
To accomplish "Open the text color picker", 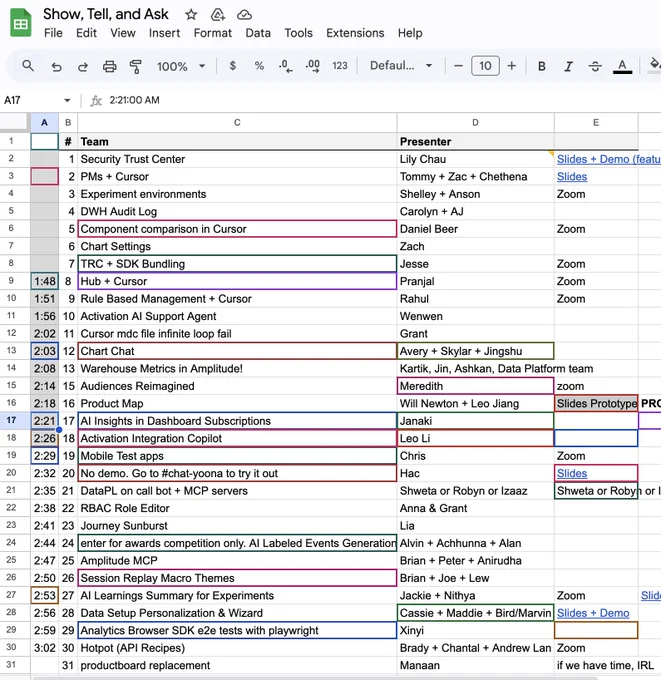I will pyautogui.click(x=622, y=66).
